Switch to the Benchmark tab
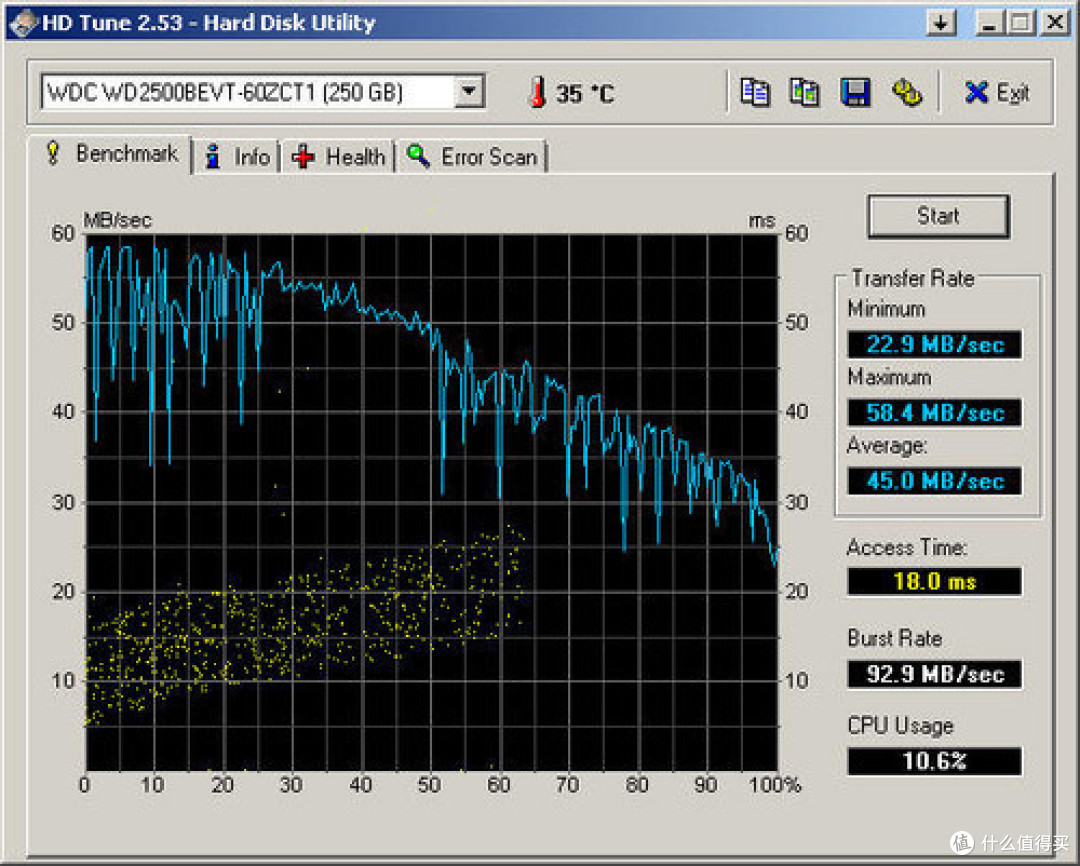The width and height of the screenshot is (1080, 866). pos(110,154)
